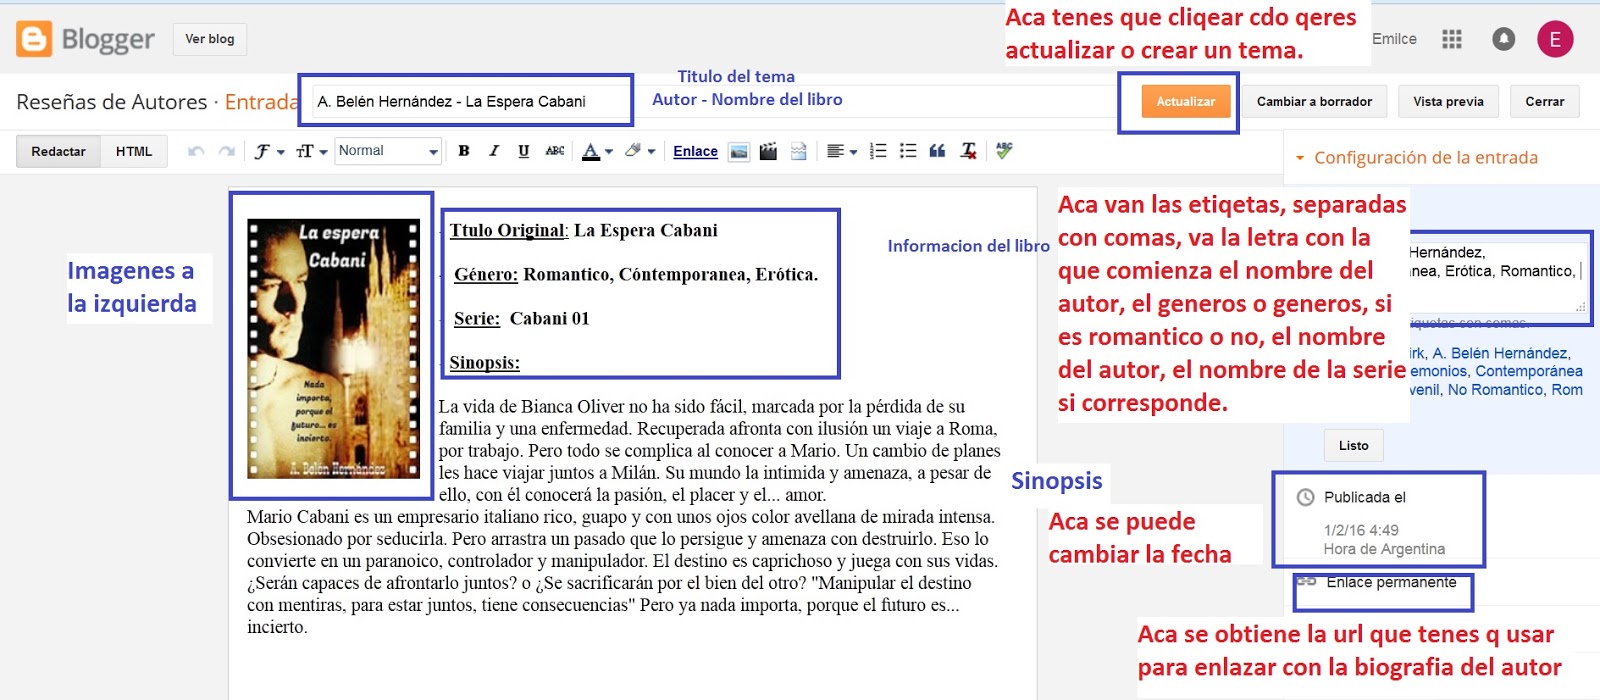Click the labels text box
This screenshot has height=700, width=1600.
click(1498, 278)
